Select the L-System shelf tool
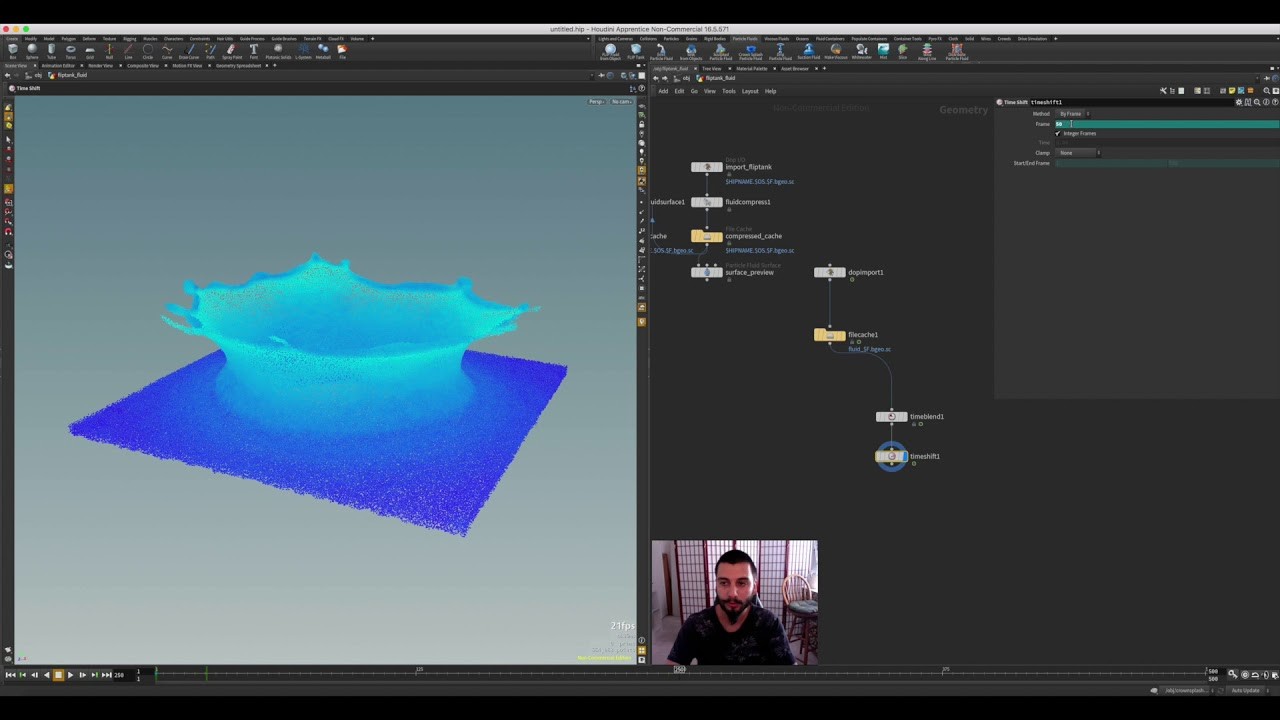Viewport: 1280px width, 720px height. pyautogui.click(x=303, y=49)
